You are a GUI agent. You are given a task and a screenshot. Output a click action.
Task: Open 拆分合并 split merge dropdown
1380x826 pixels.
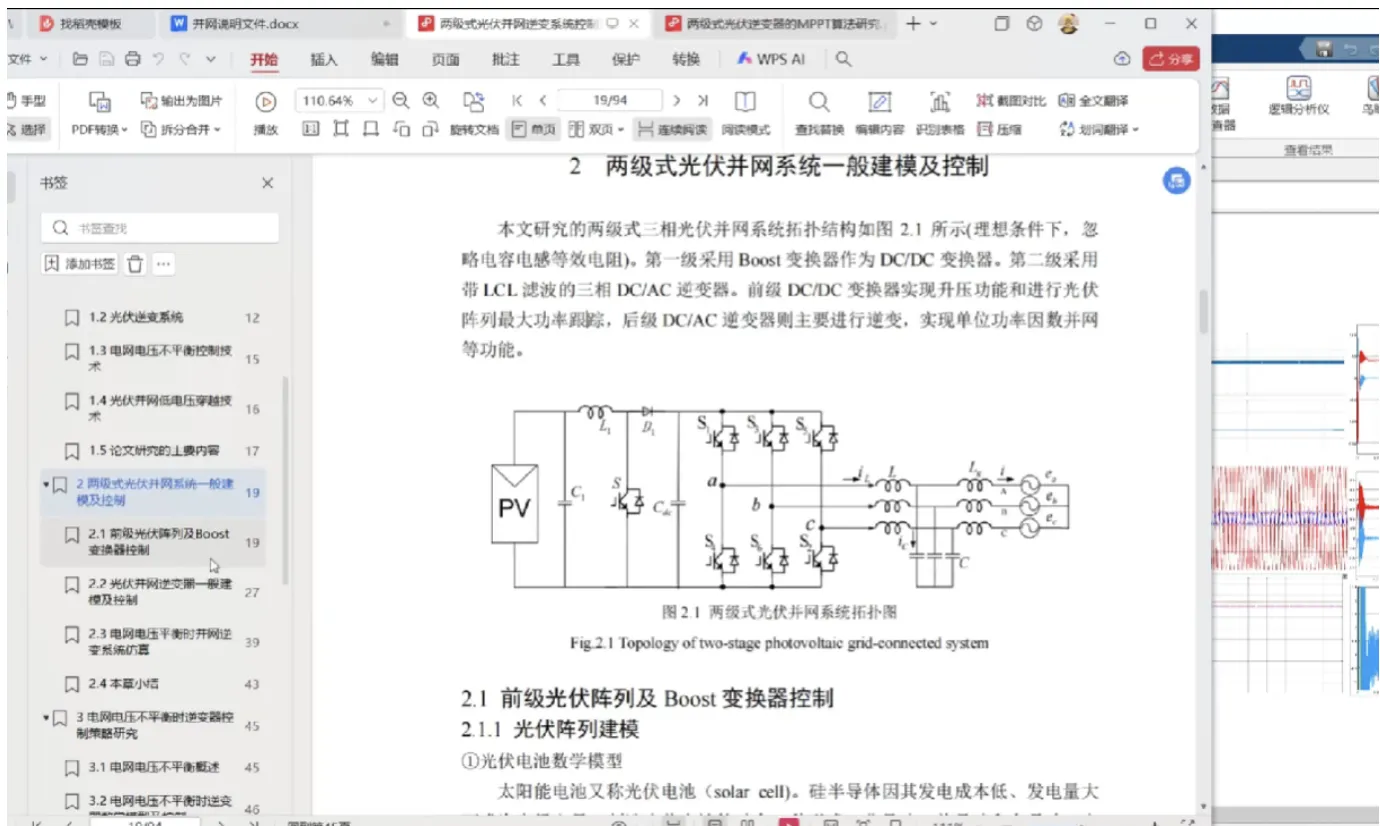pyautogui.click(x=181, y=129)
